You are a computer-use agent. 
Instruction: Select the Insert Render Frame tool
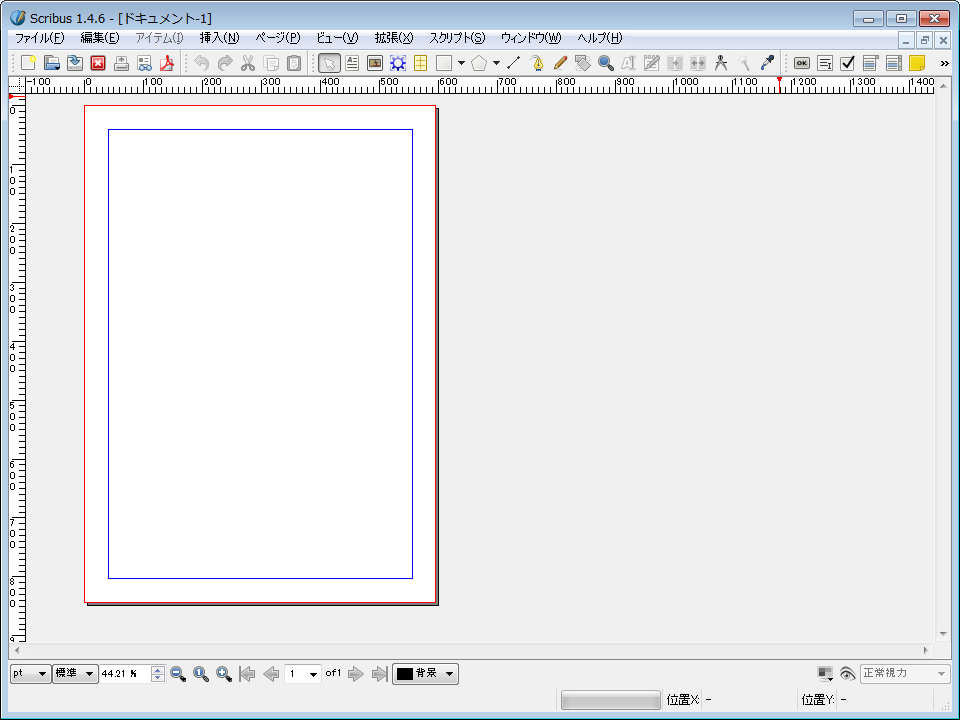[x=398, y=63]
